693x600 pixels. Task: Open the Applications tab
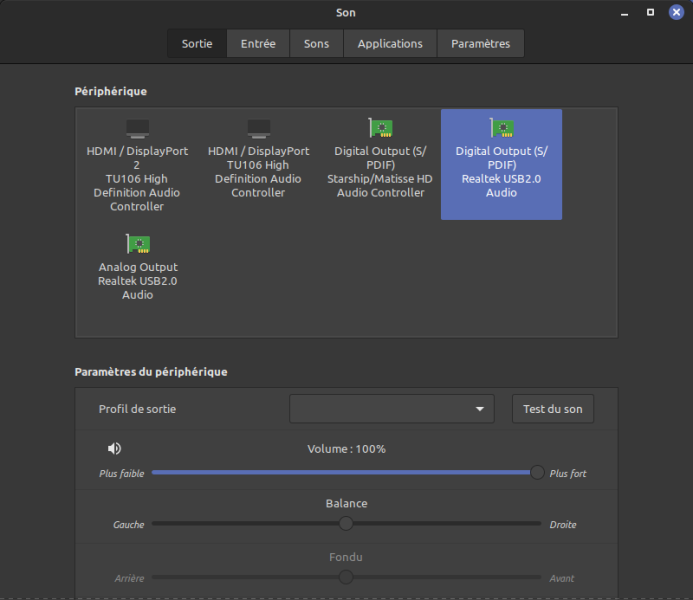point(390,44)
